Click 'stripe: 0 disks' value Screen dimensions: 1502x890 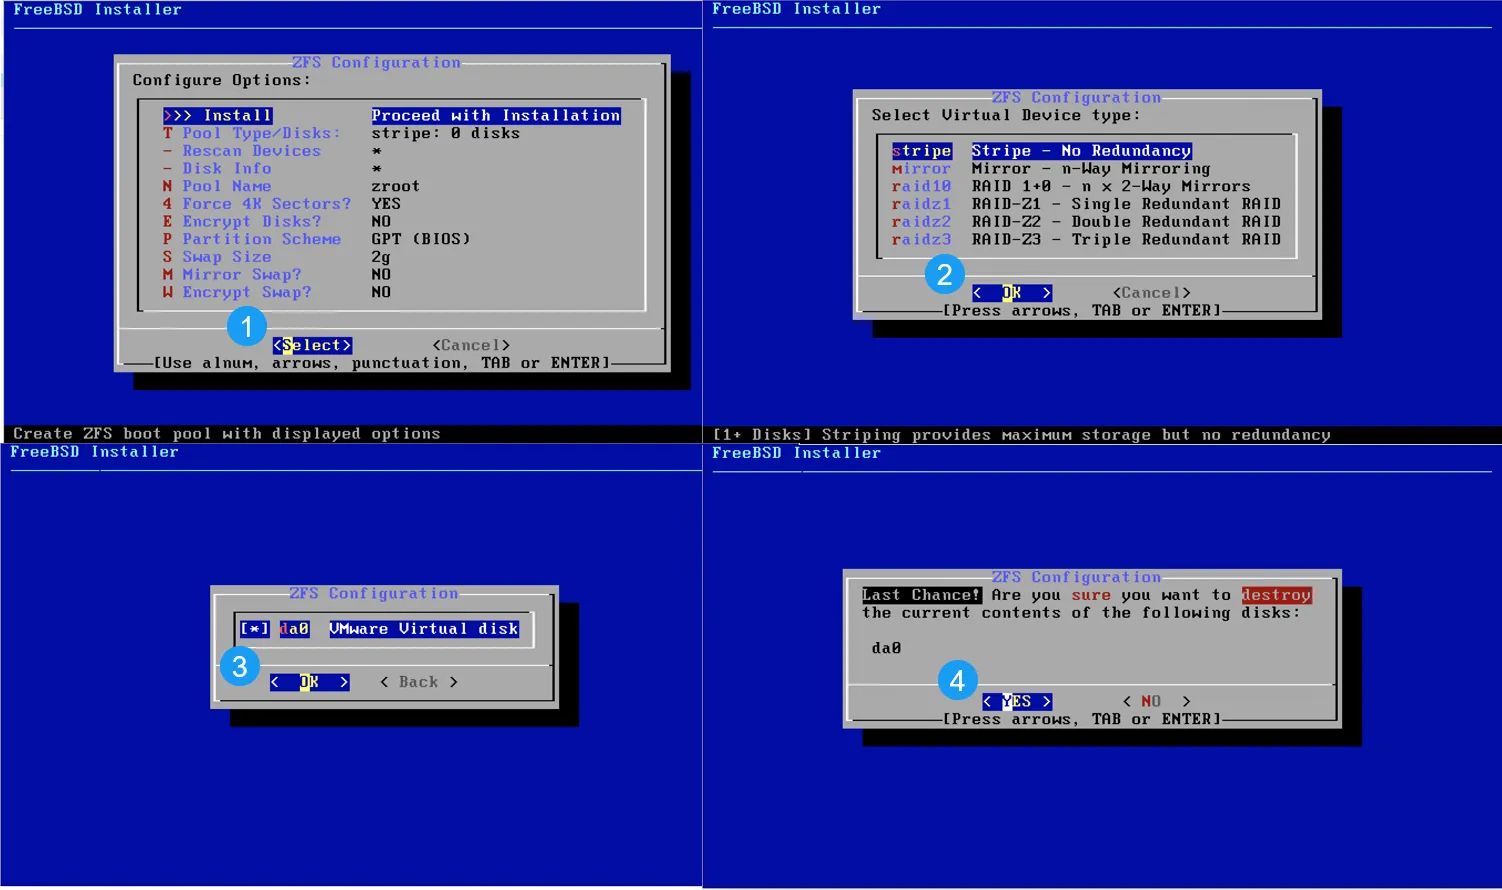coord(446,133)
